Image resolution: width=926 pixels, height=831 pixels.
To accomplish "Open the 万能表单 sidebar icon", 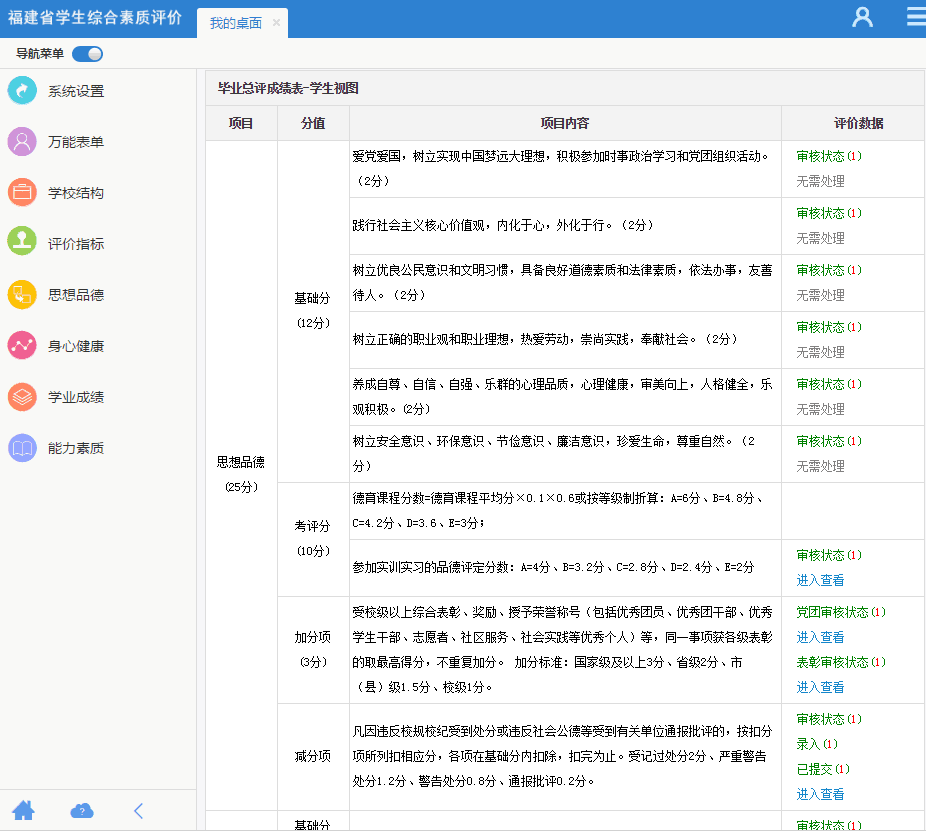I will click(x=22, y=142).
